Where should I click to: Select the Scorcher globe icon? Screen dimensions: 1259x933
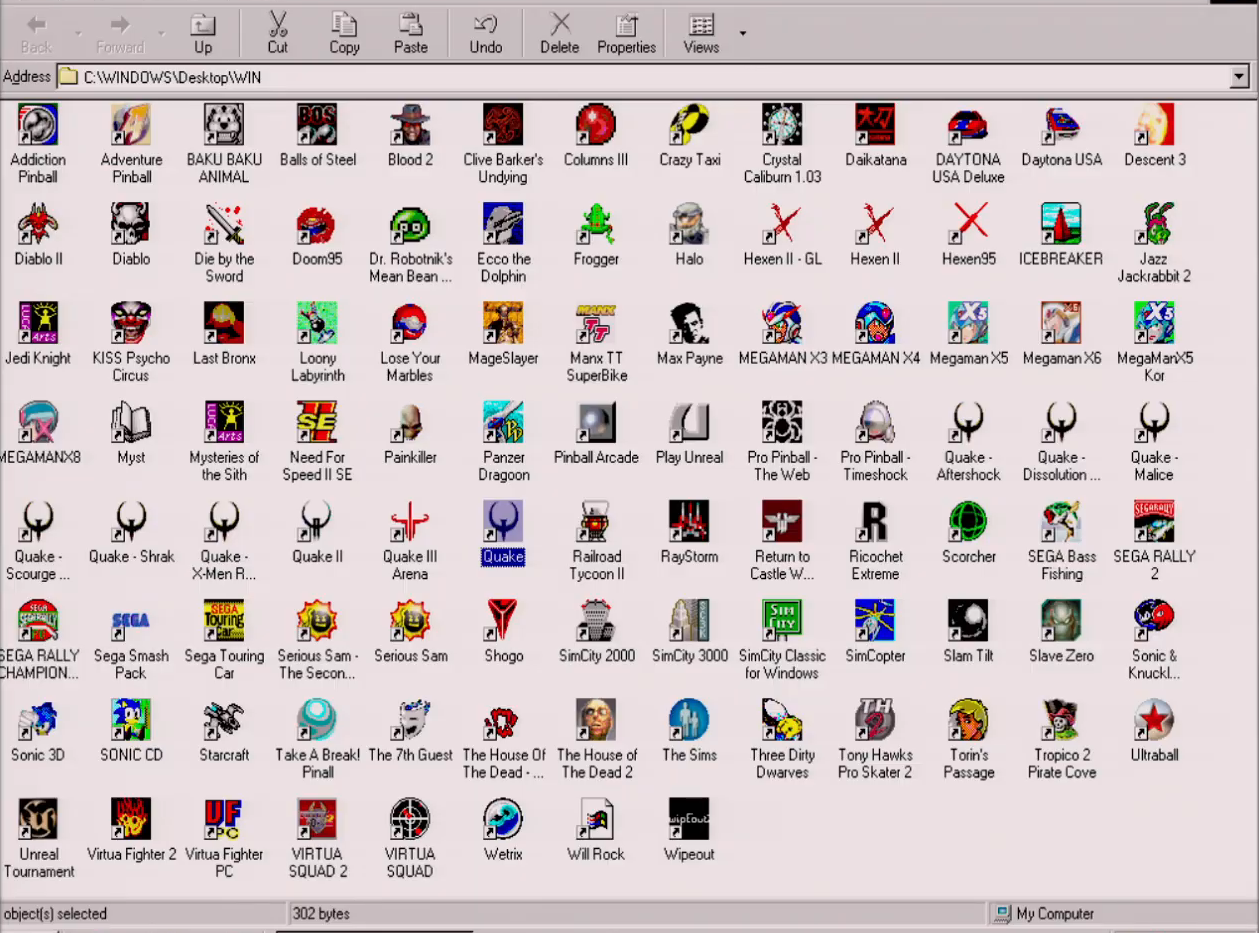pyautogui.click(x=968, y=521)
